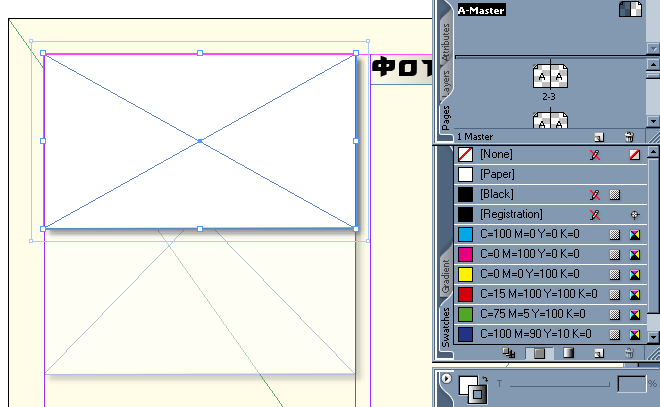Viewport: 660px width, 407px height.
Task: Create new swatch in Swatches panel
Action: coord(599,353)
